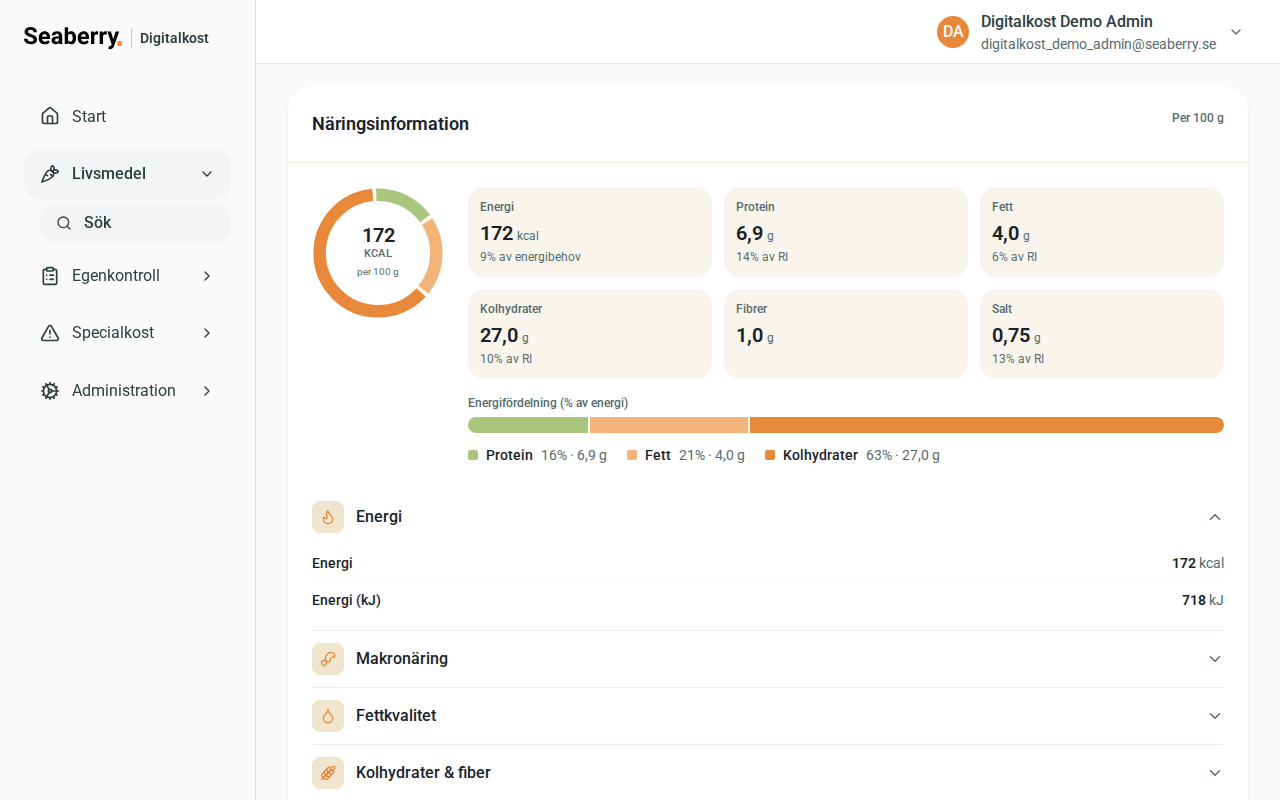The image size is (1280, 800).
Task: Click the Energi 172 kcal card
Action: [x=590, y=232]
